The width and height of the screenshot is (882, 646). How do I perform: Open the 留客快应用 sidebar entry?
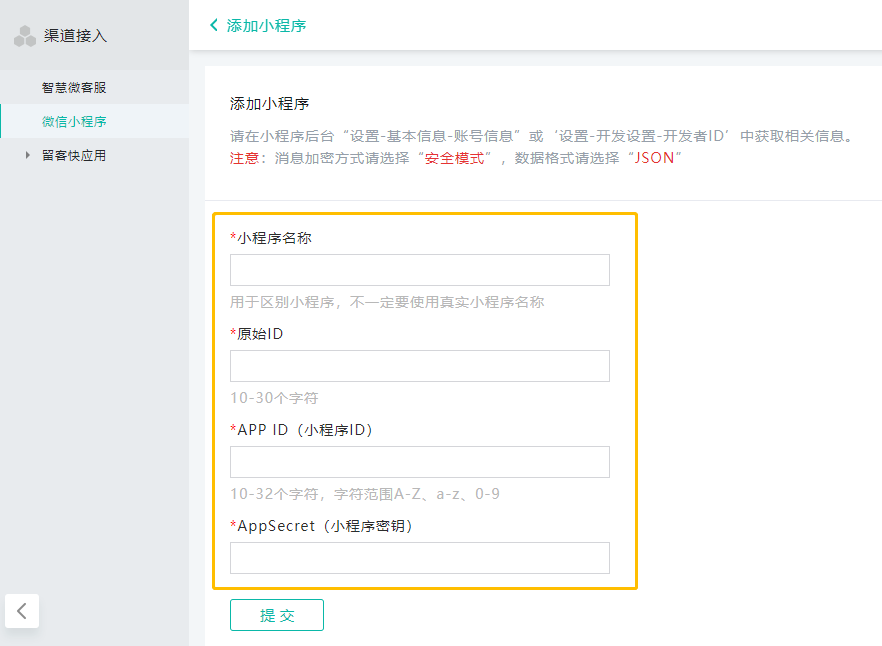click(x=74, y=155)
